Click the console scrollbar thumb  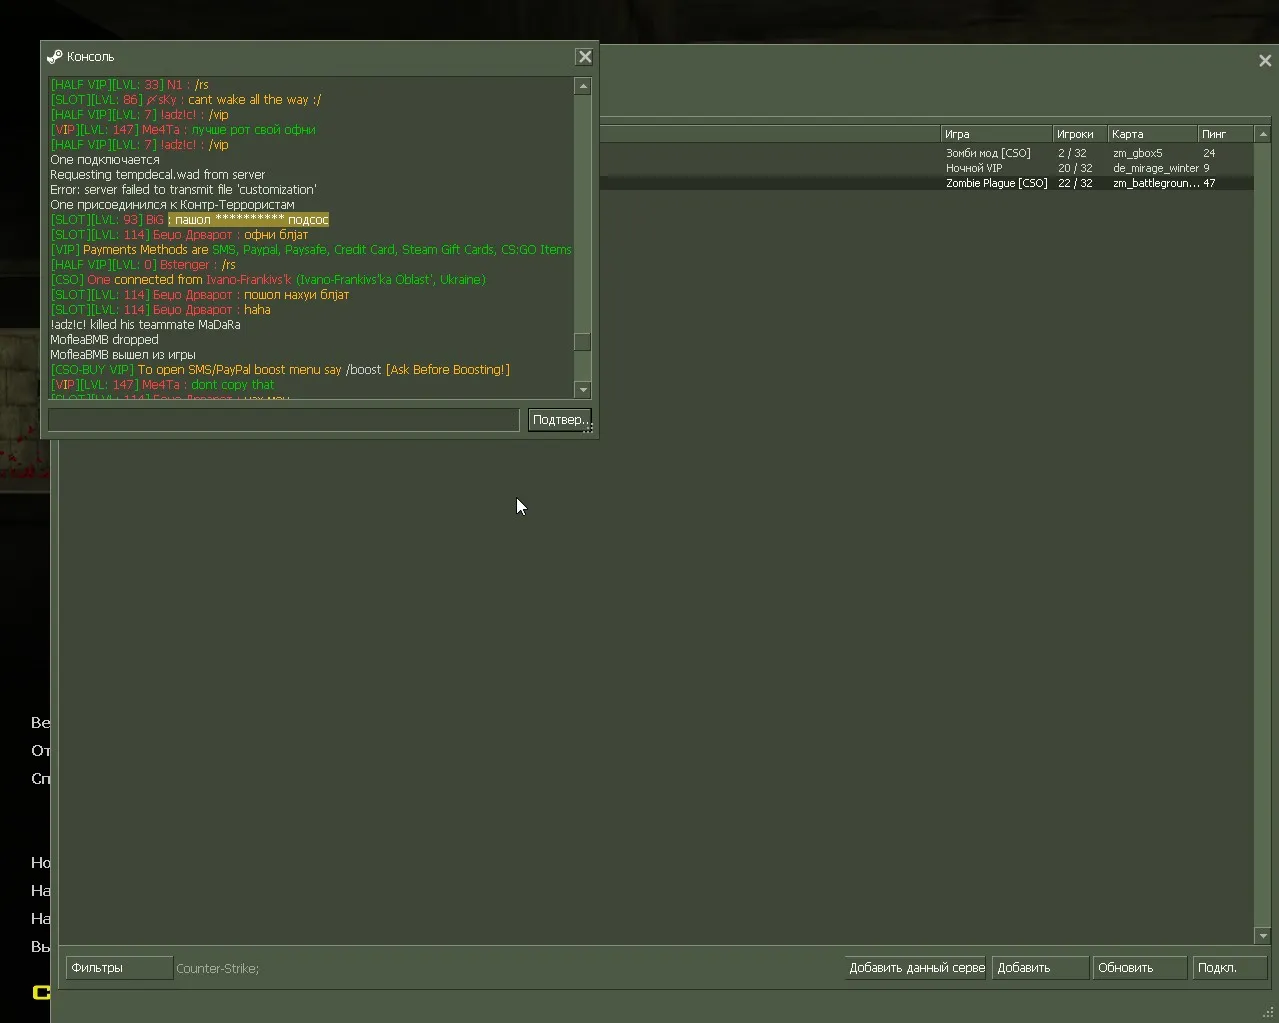[x=583, y=342]
